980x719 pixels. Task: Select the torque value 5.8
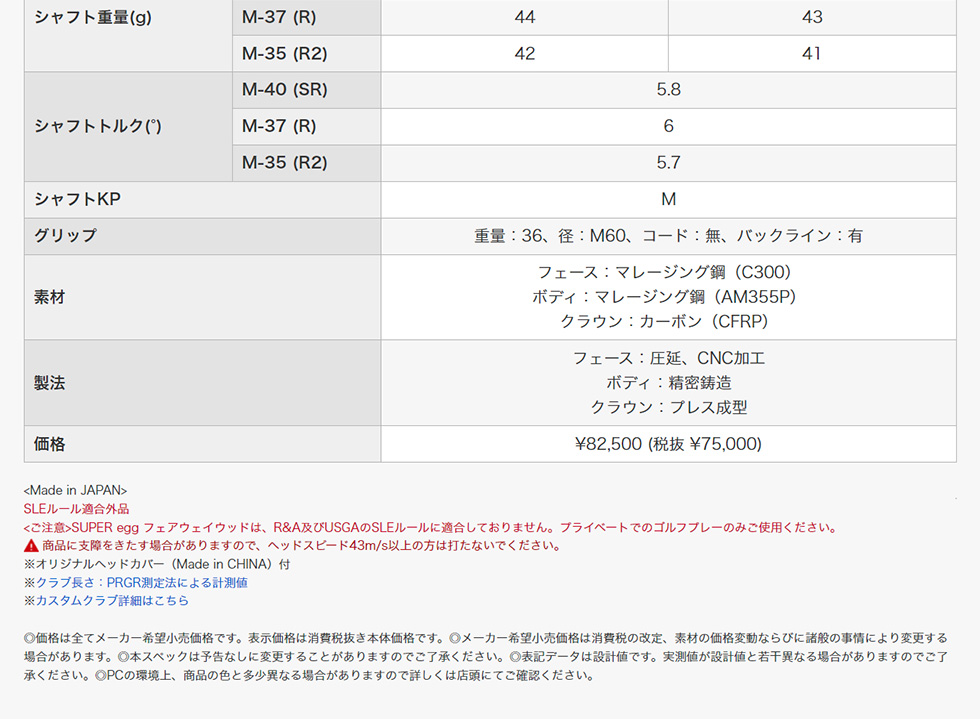[x=668, y=90]
